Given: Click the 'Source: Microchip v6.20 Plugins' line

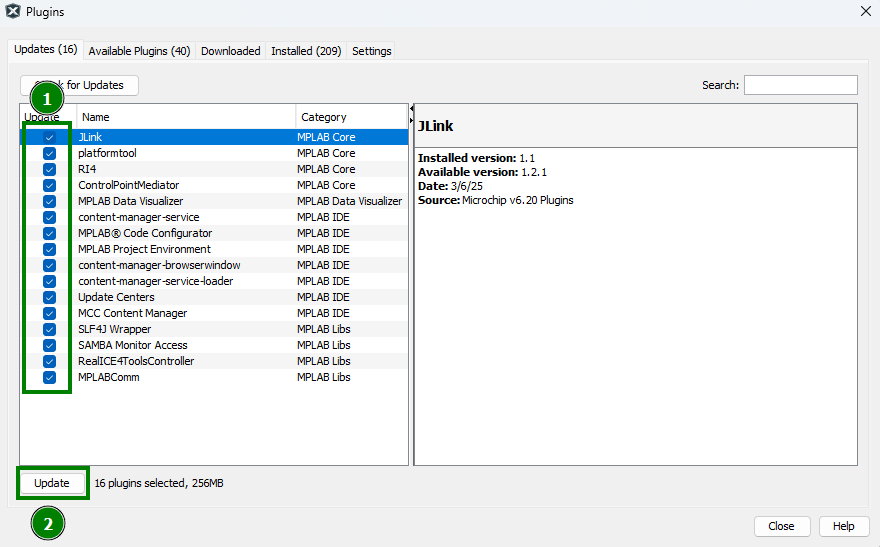Looking at the screenshot, I should [496, 200].
